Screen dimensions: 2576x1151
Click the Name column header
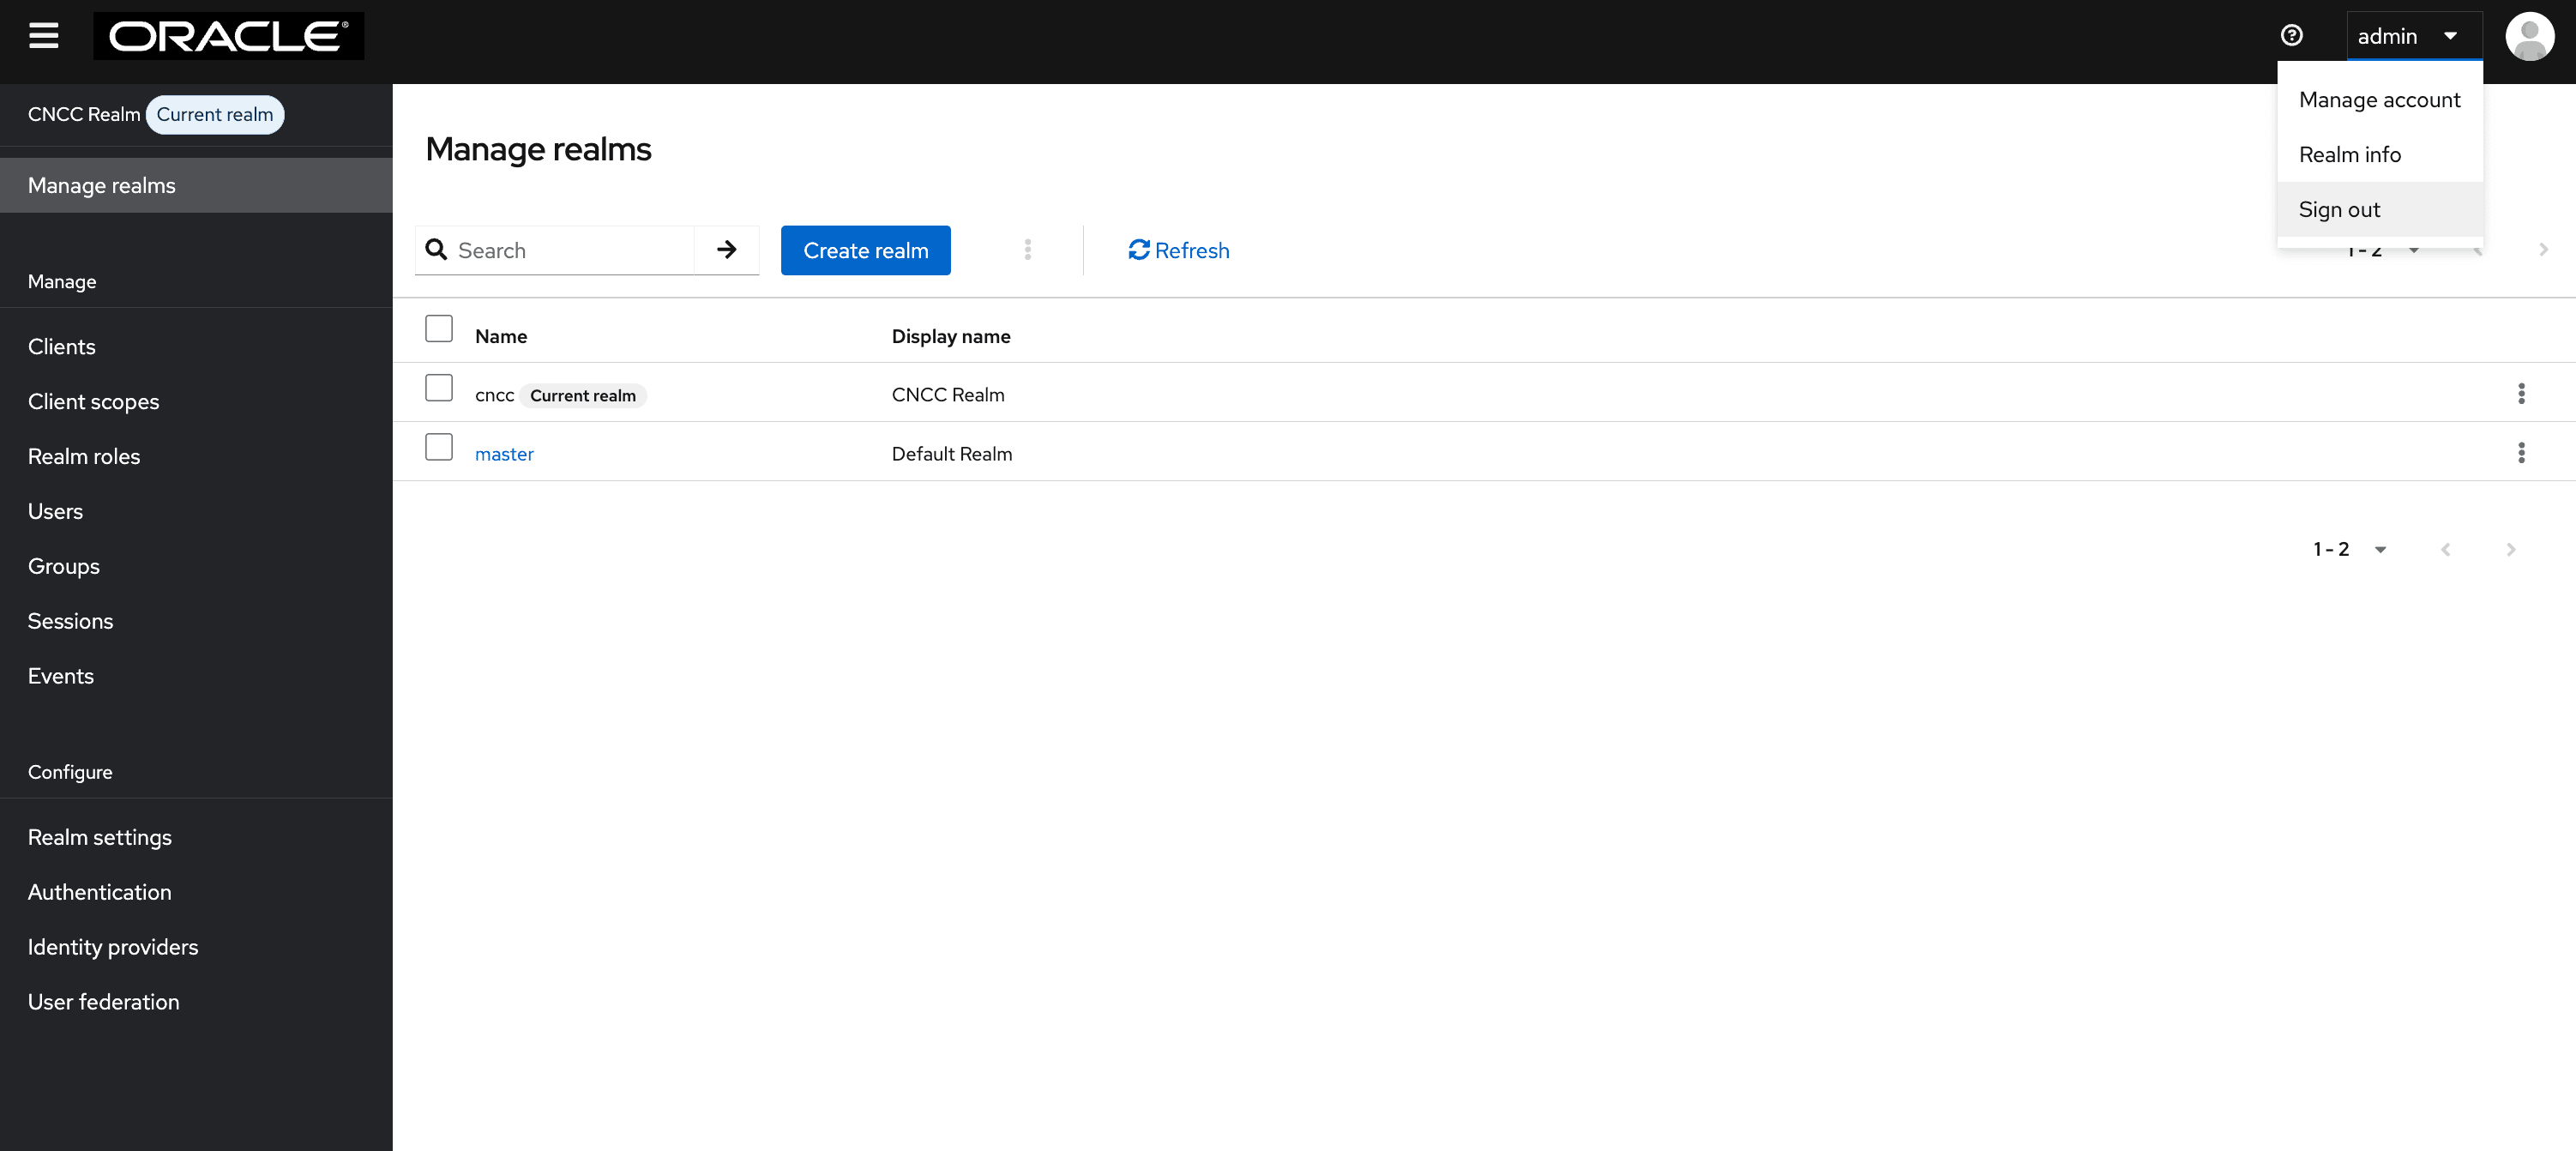501,337
